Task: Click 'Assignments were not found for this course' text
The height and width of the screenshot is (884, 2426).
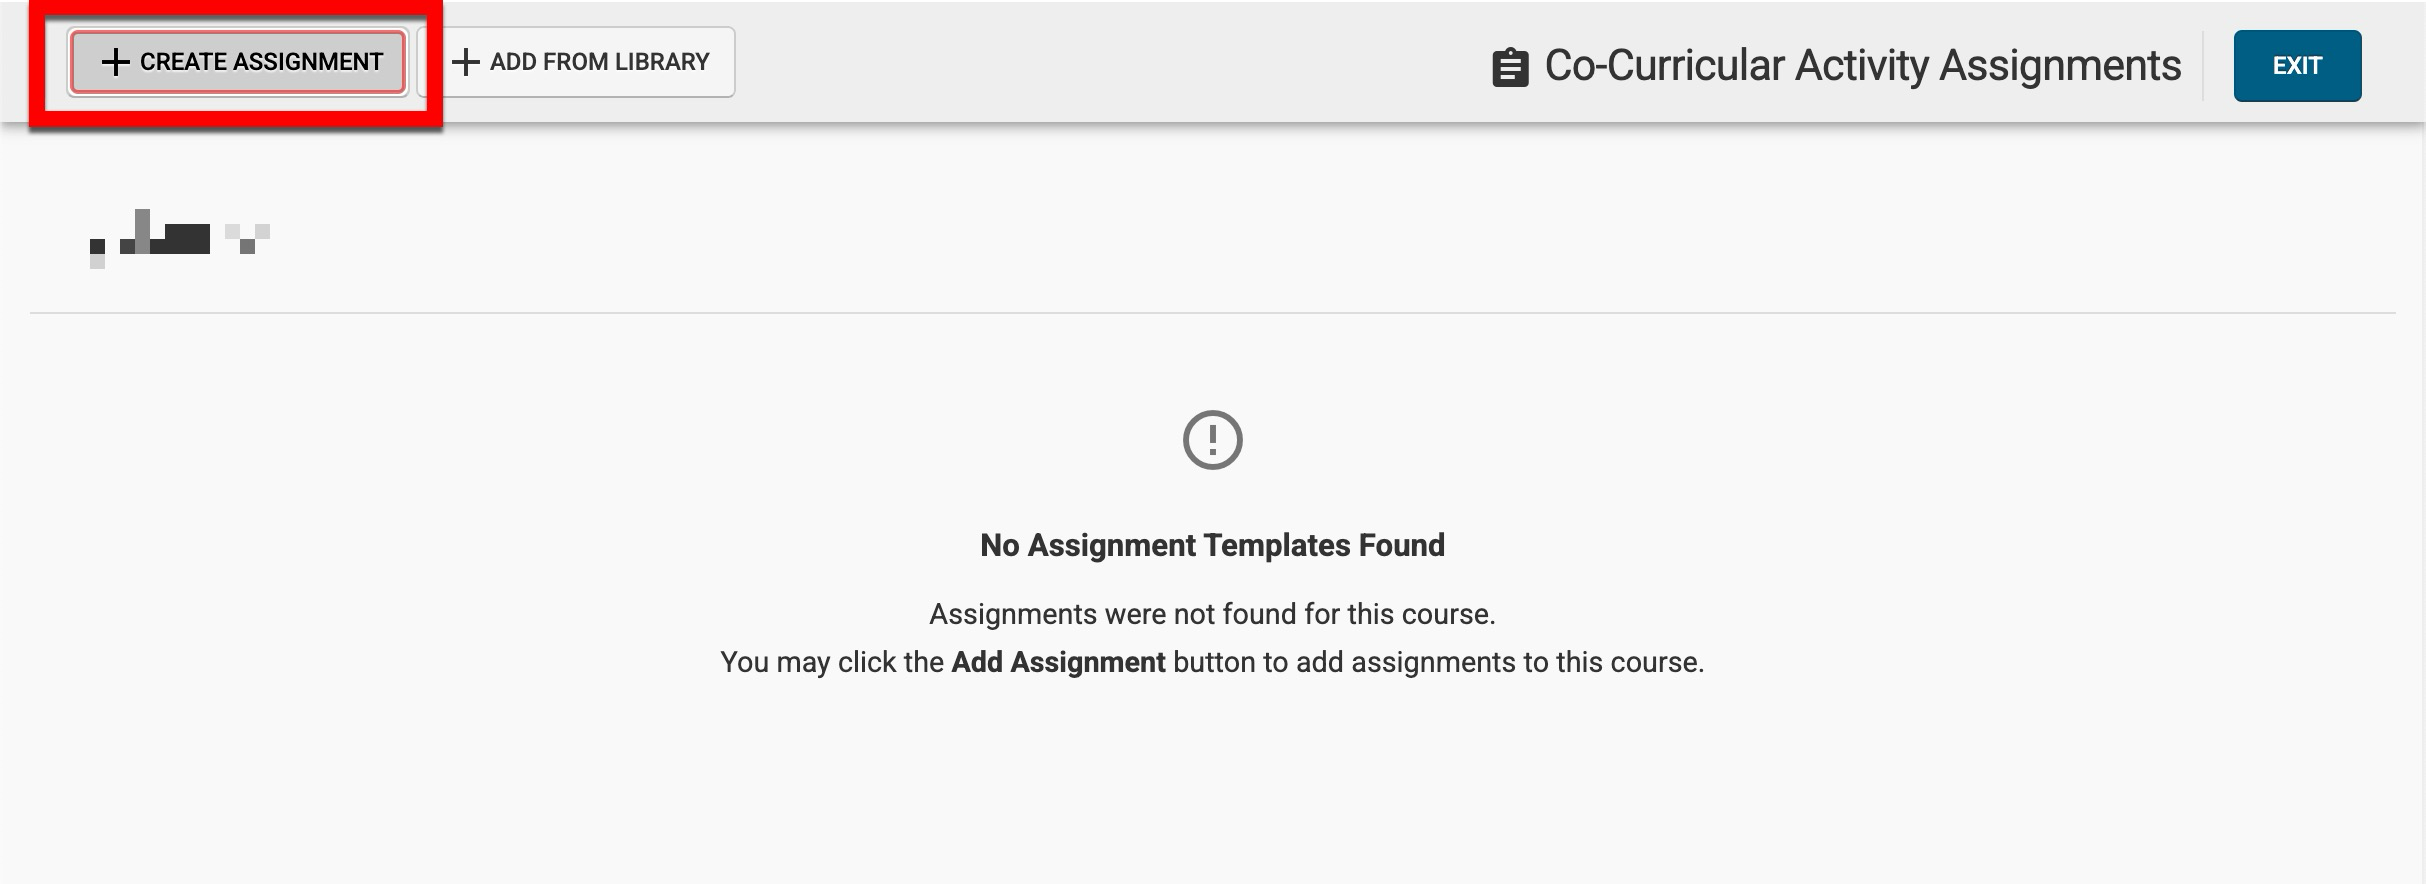Action: pos(1212,614)
